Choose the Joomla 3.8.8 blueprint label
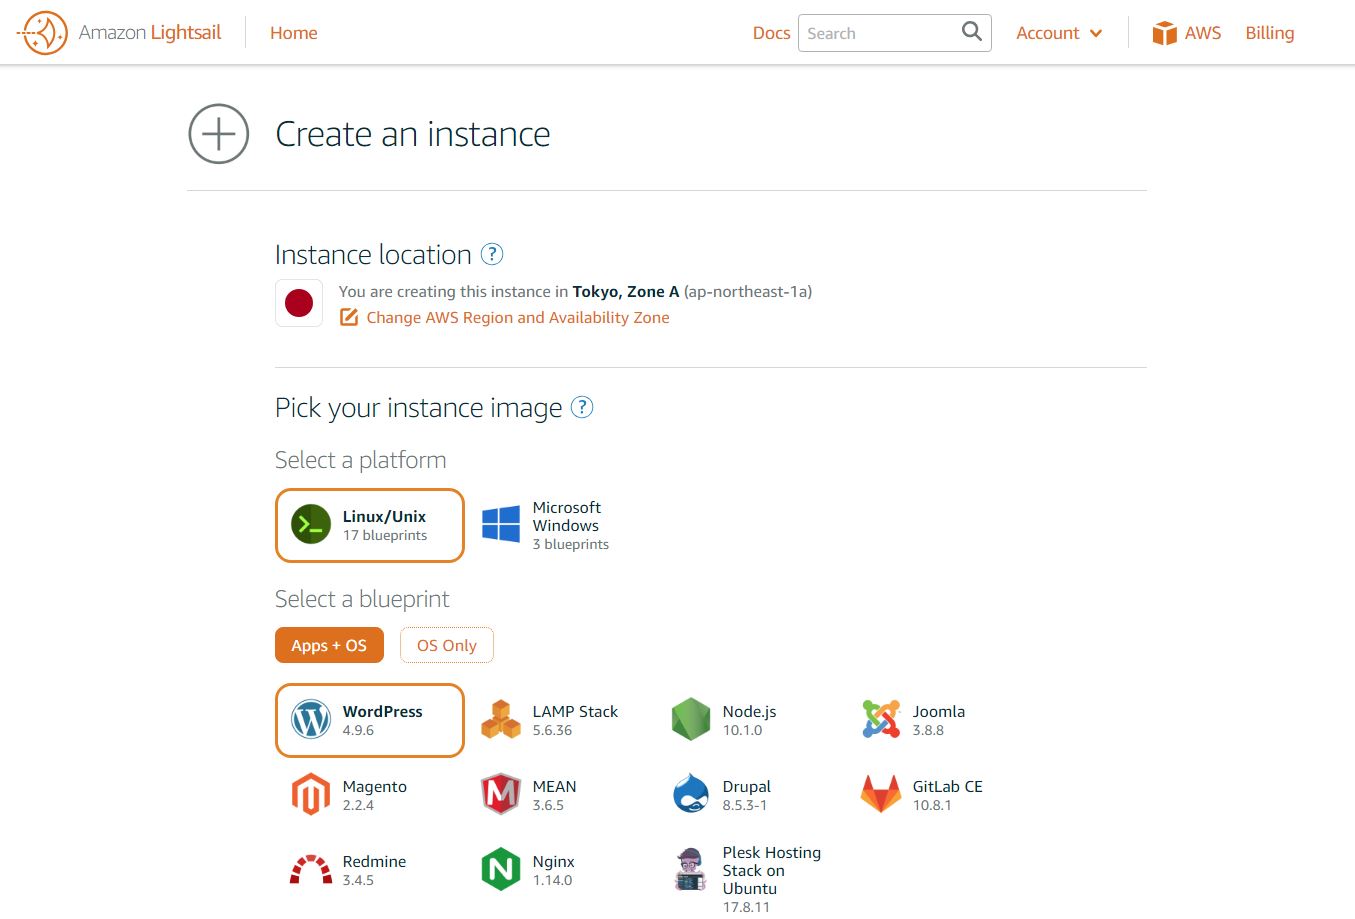This screenshot has height=919, width=1355. click(939, 720)
